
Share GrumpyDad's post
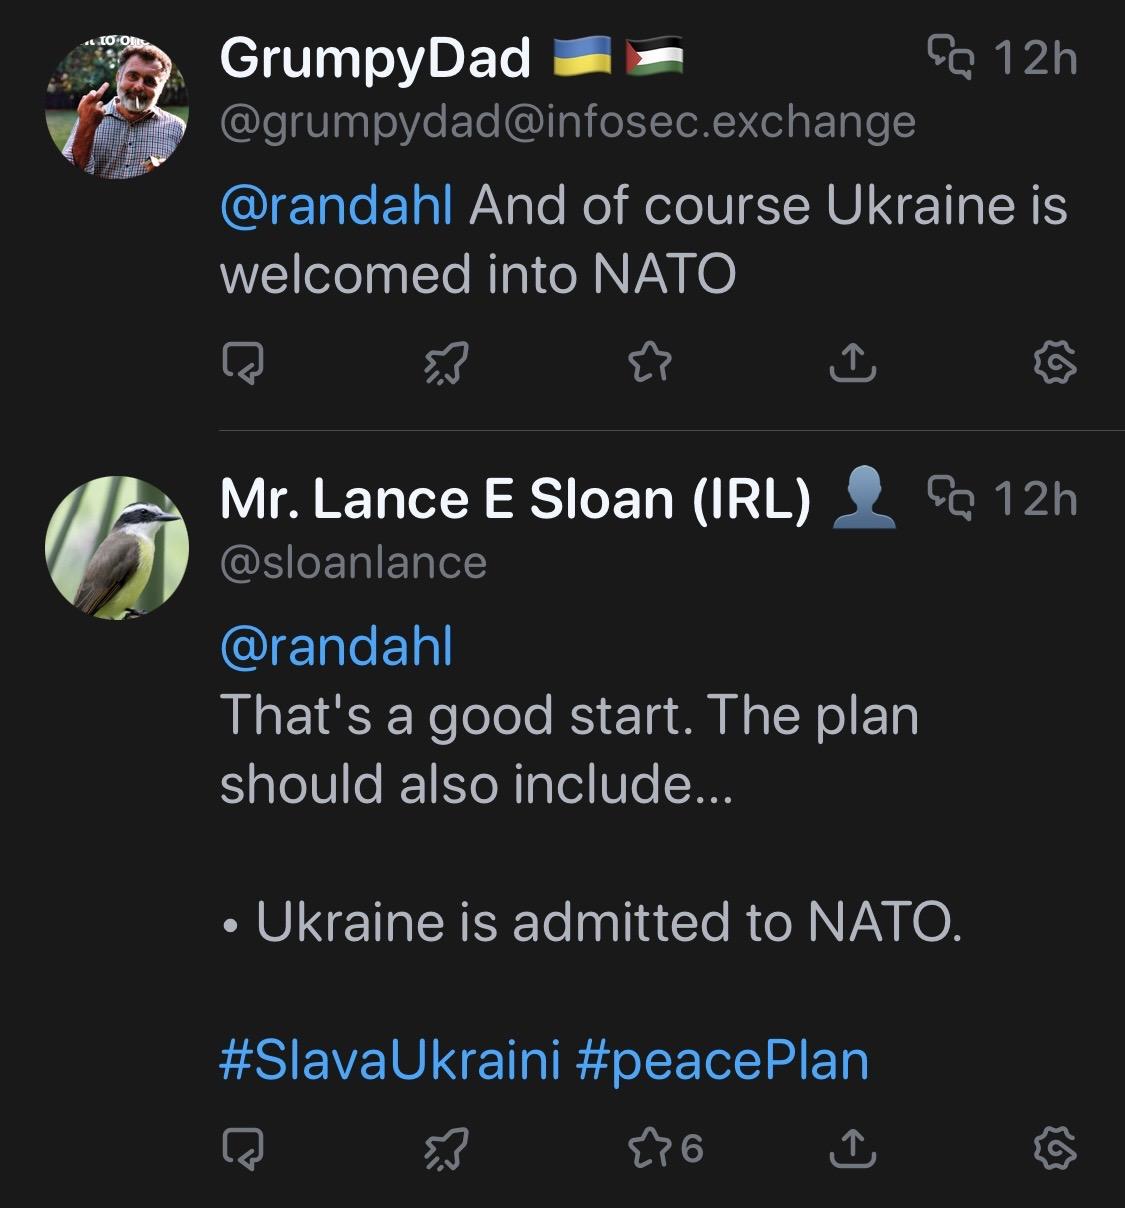coord(853,364)
